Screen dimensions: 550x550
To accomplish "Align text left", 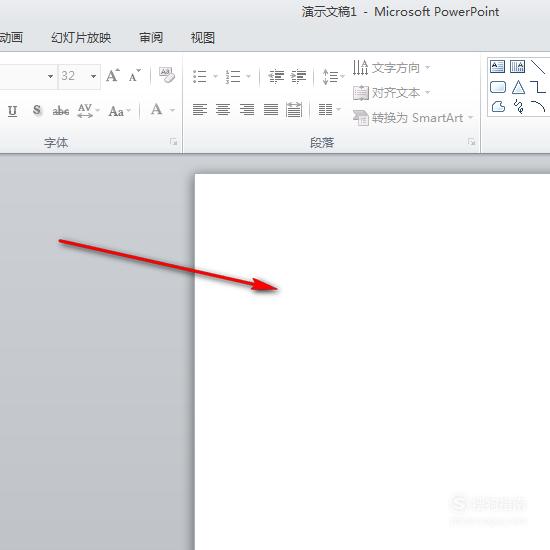I will 200,109.
